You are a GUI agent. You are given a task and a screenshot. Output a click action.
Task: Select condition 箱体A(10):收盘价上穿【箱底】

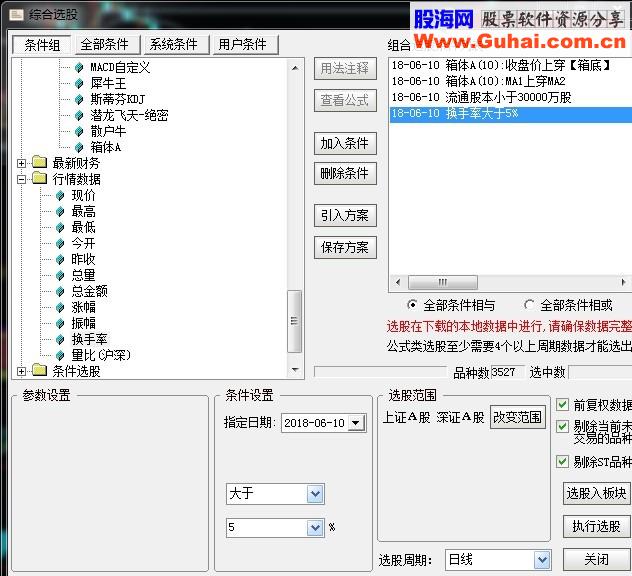point(511,65)
